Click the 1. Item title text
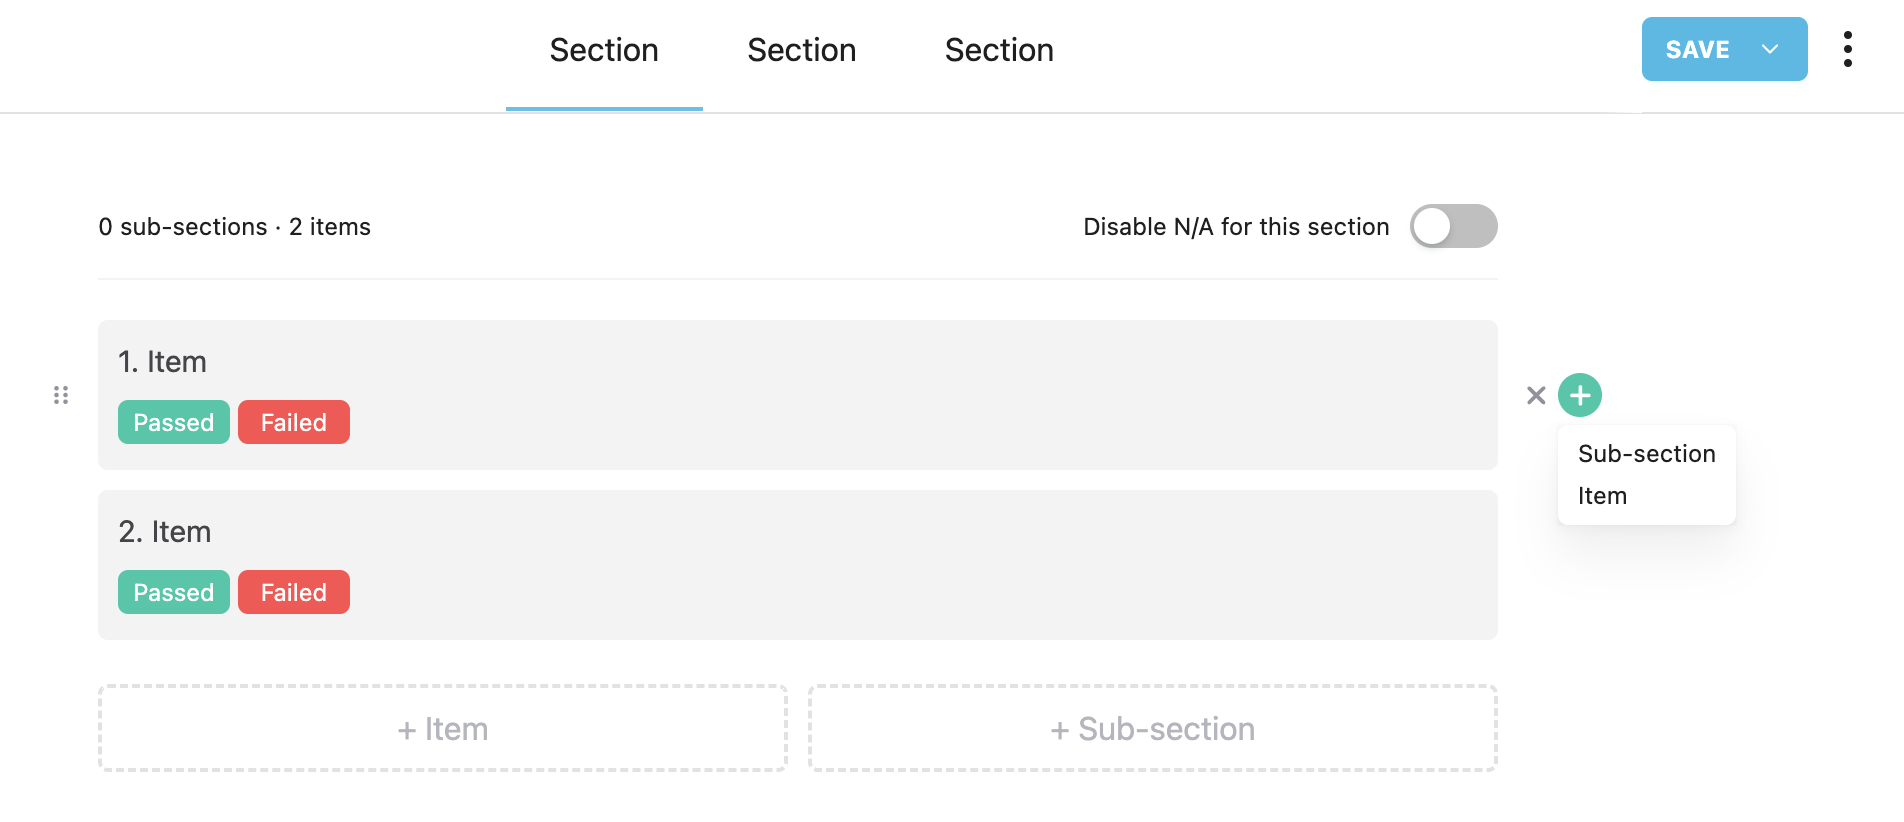 click(x=162, y=361)
